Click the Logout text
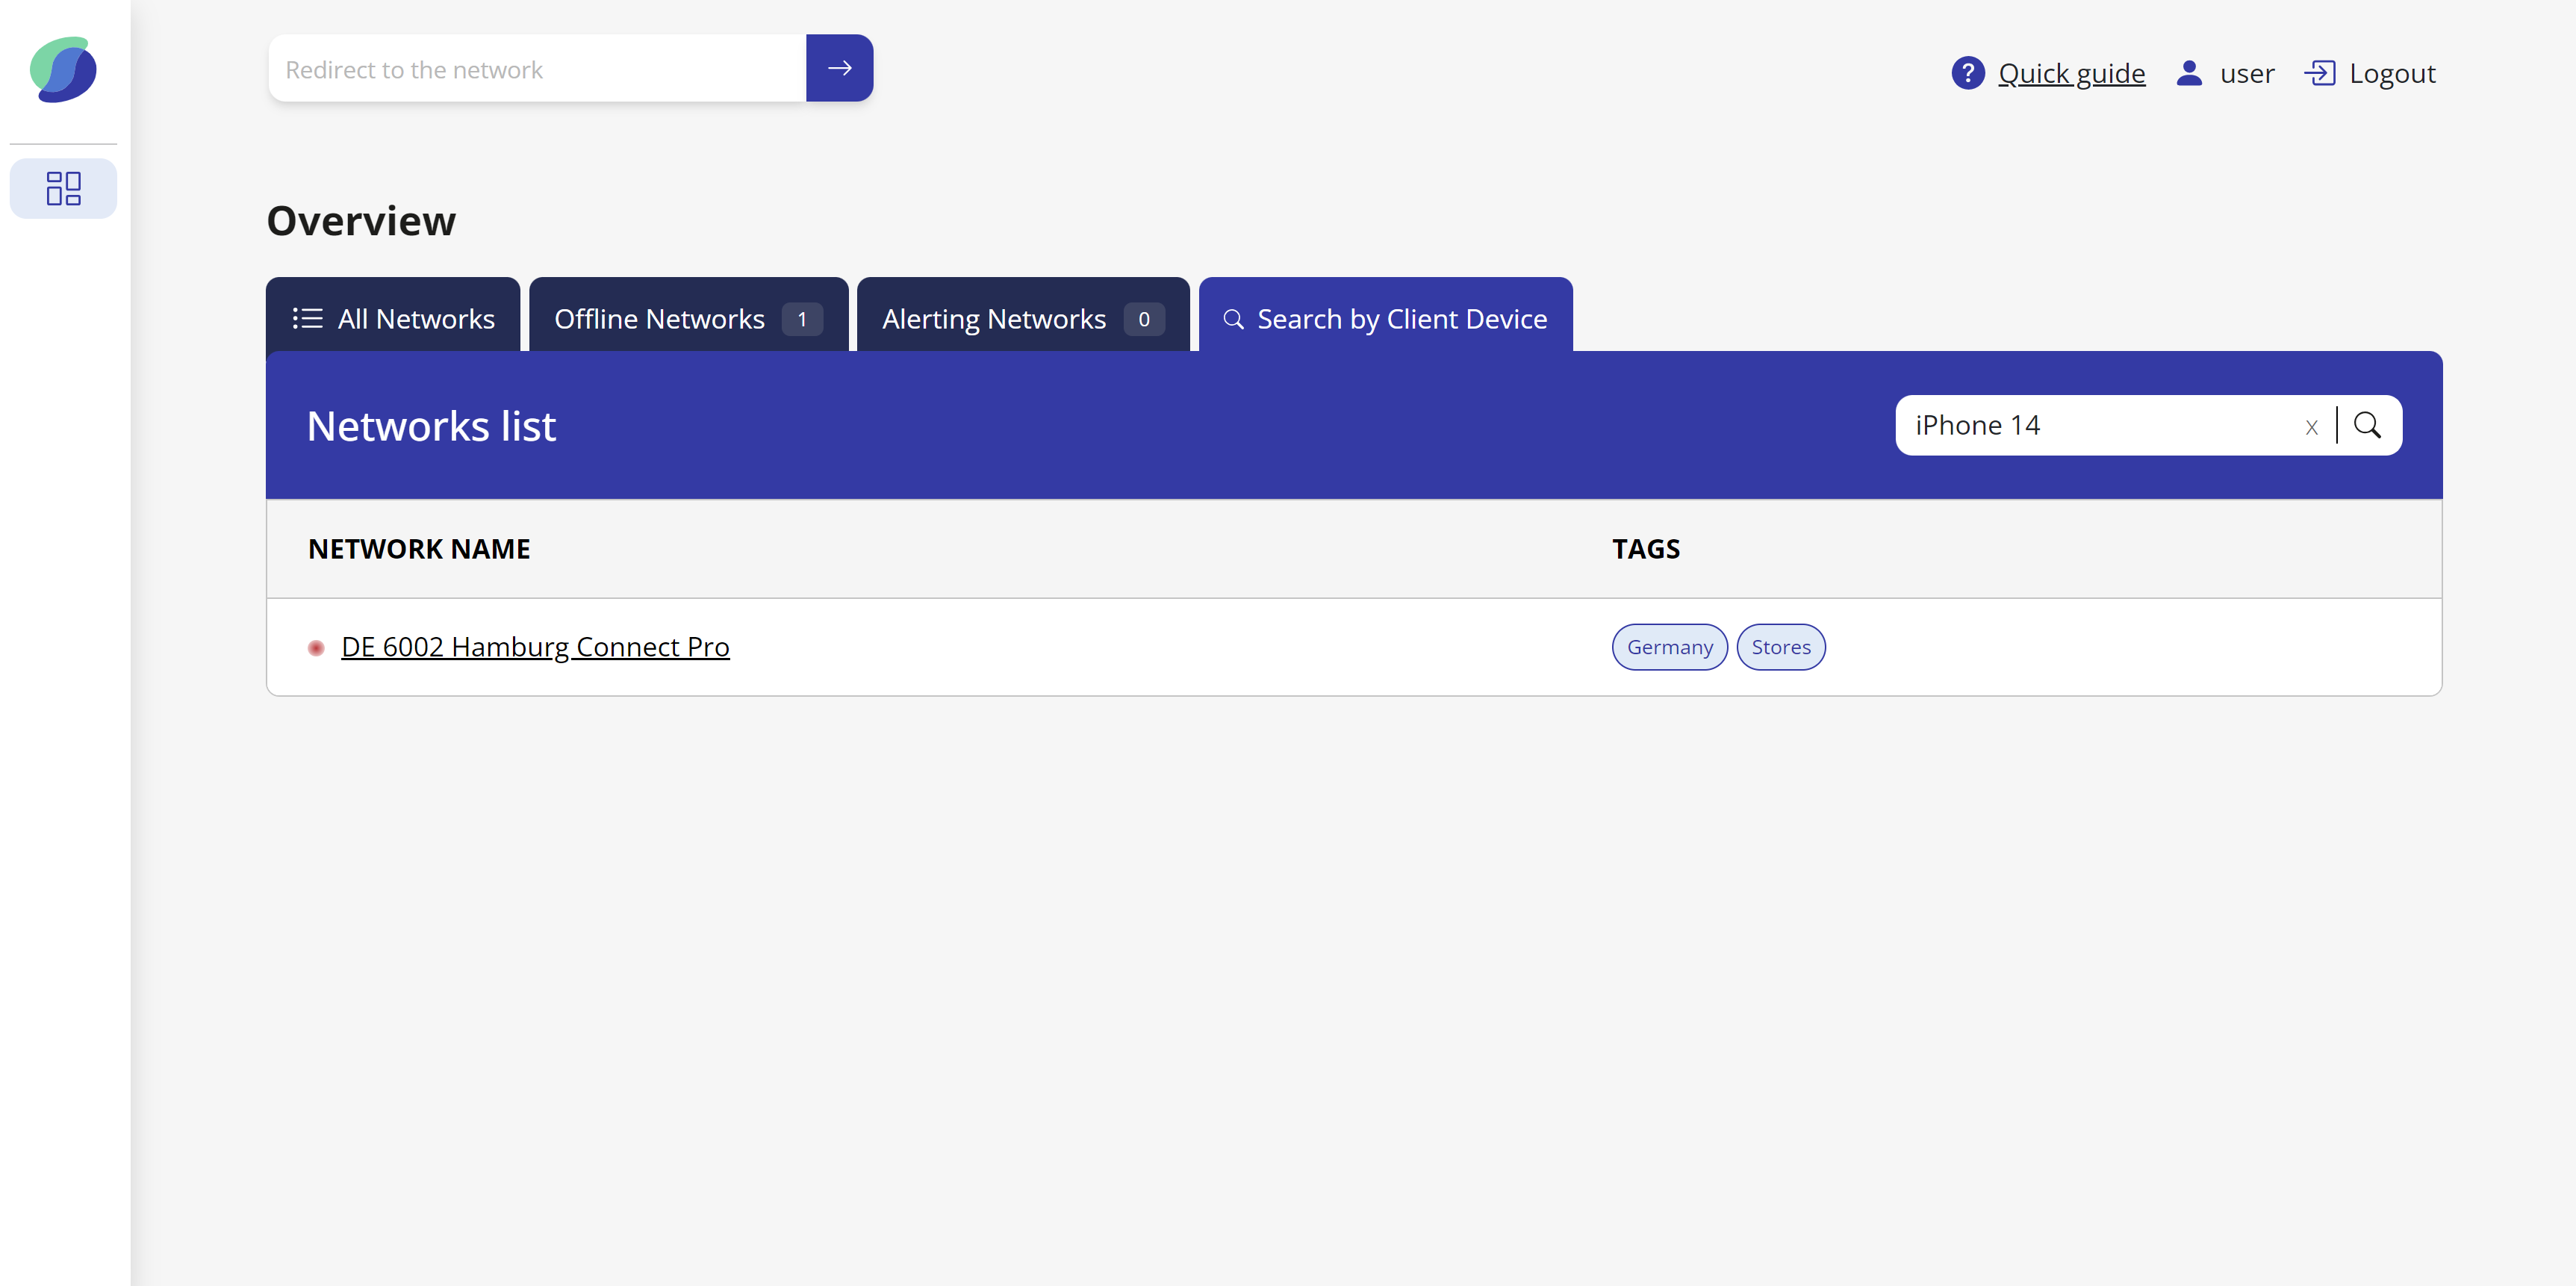The image size is (2576, 1286). [2392, 73]
